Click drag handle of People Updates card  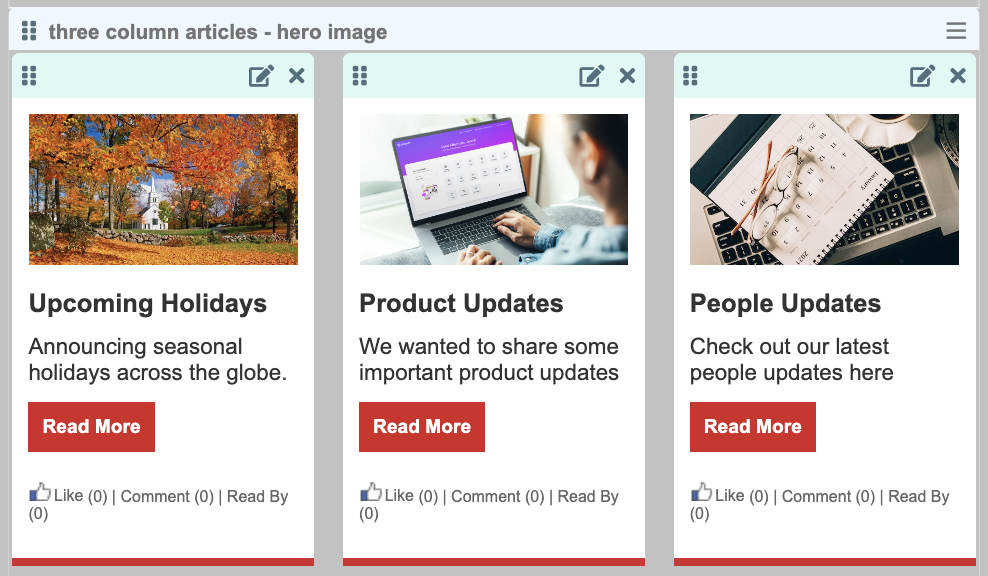[x=690, y=76]
